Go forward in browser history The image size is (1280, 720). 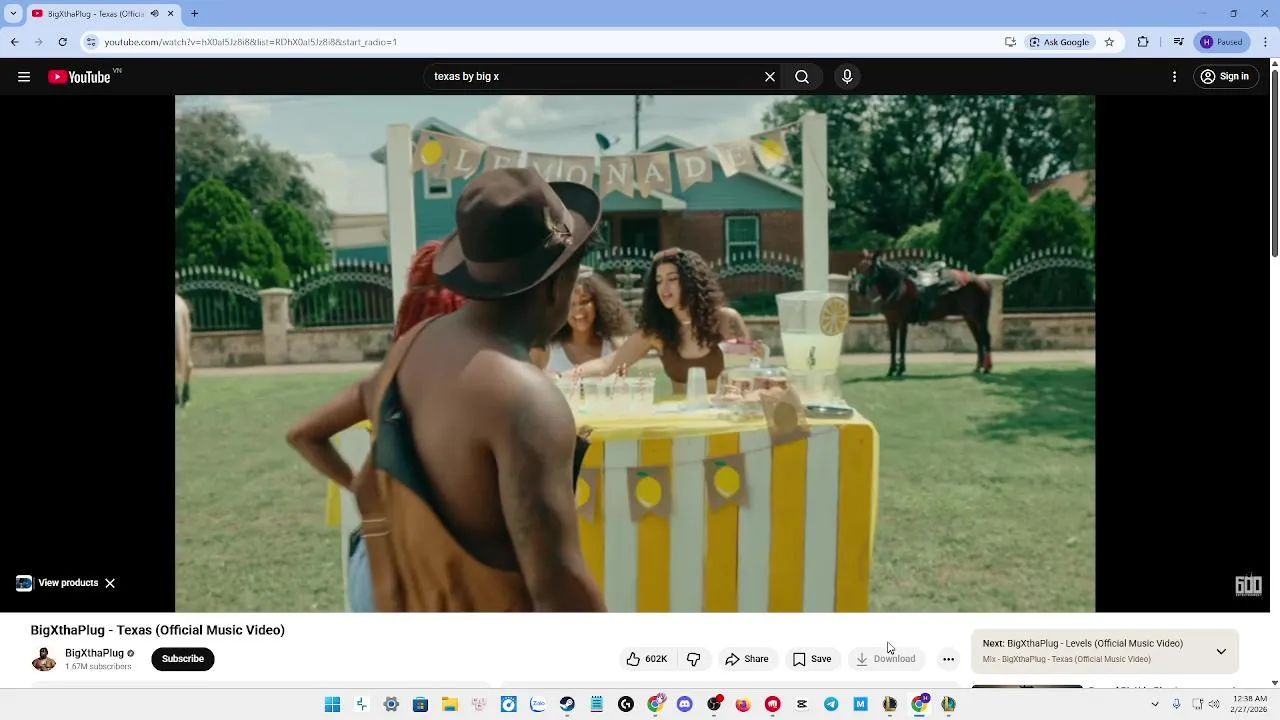tap(38, 42)
